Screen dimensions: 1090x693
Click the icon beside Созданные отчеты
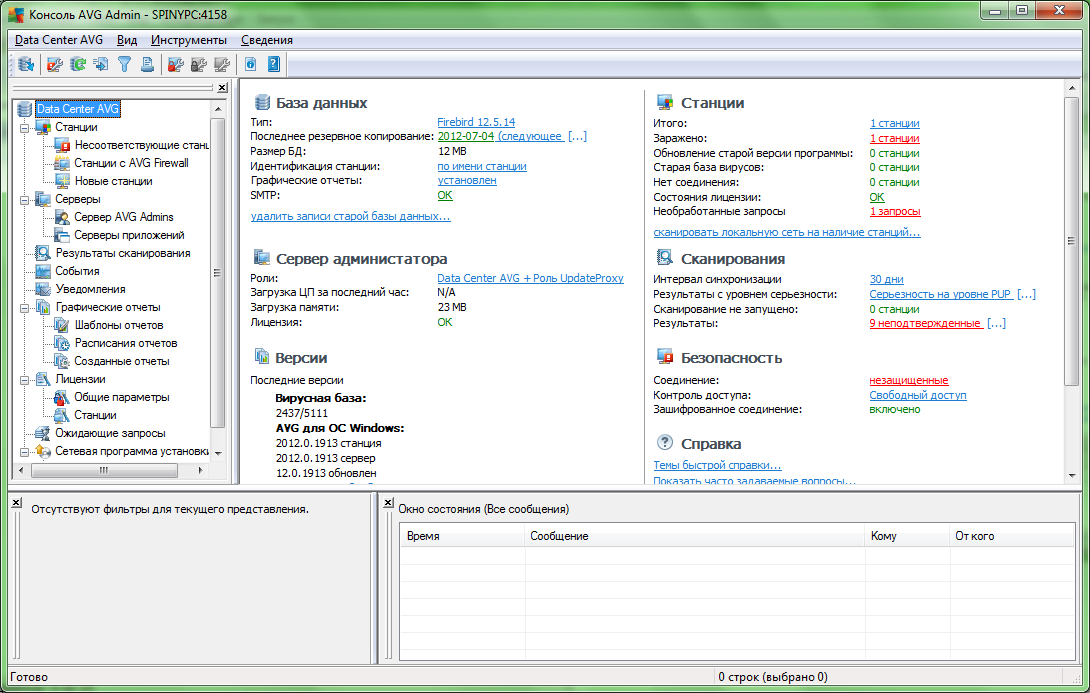63,361
